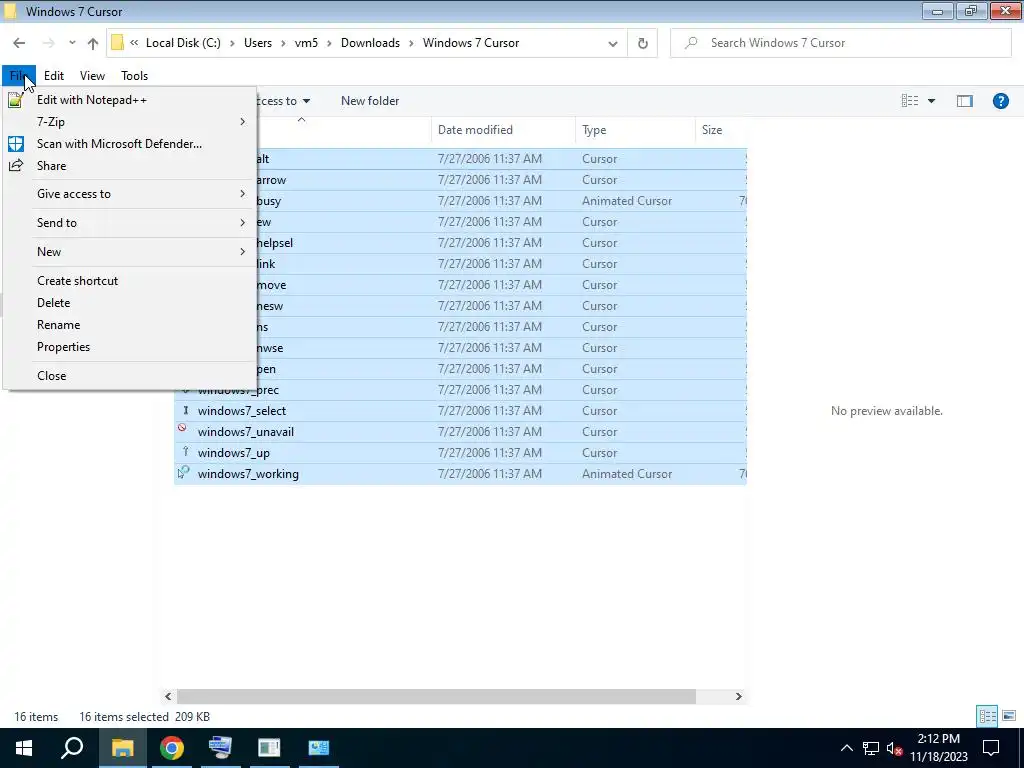This screenshot has width=1024, height=768.
Task: Choose Delete in File menu
Action: point(129,303)
